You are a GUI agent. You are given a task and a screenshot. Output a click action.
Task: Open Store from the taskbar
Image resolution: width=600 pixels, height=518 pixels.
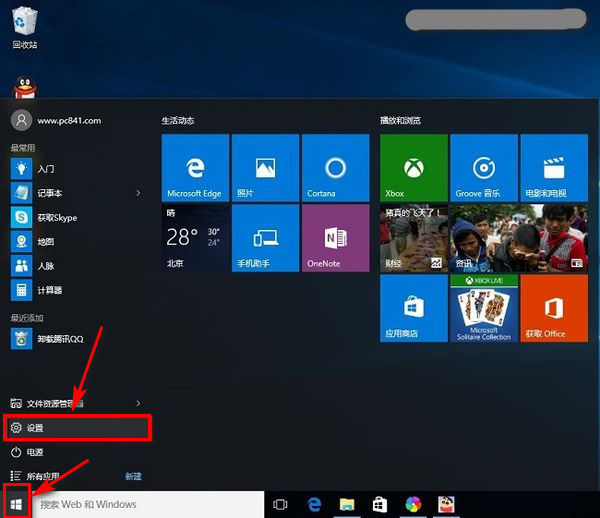coord(380,504)
